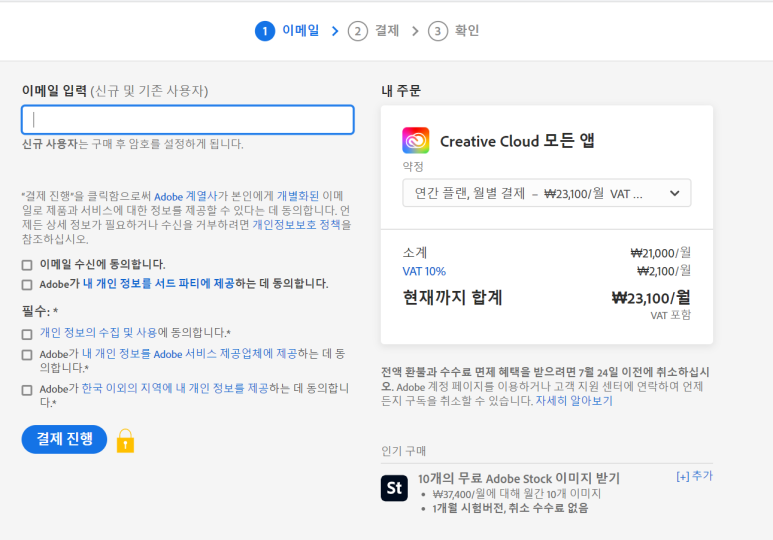This screenshot has width=773, height=540.
Task: Click the 현재까지 합계 label
Action: 453,297
